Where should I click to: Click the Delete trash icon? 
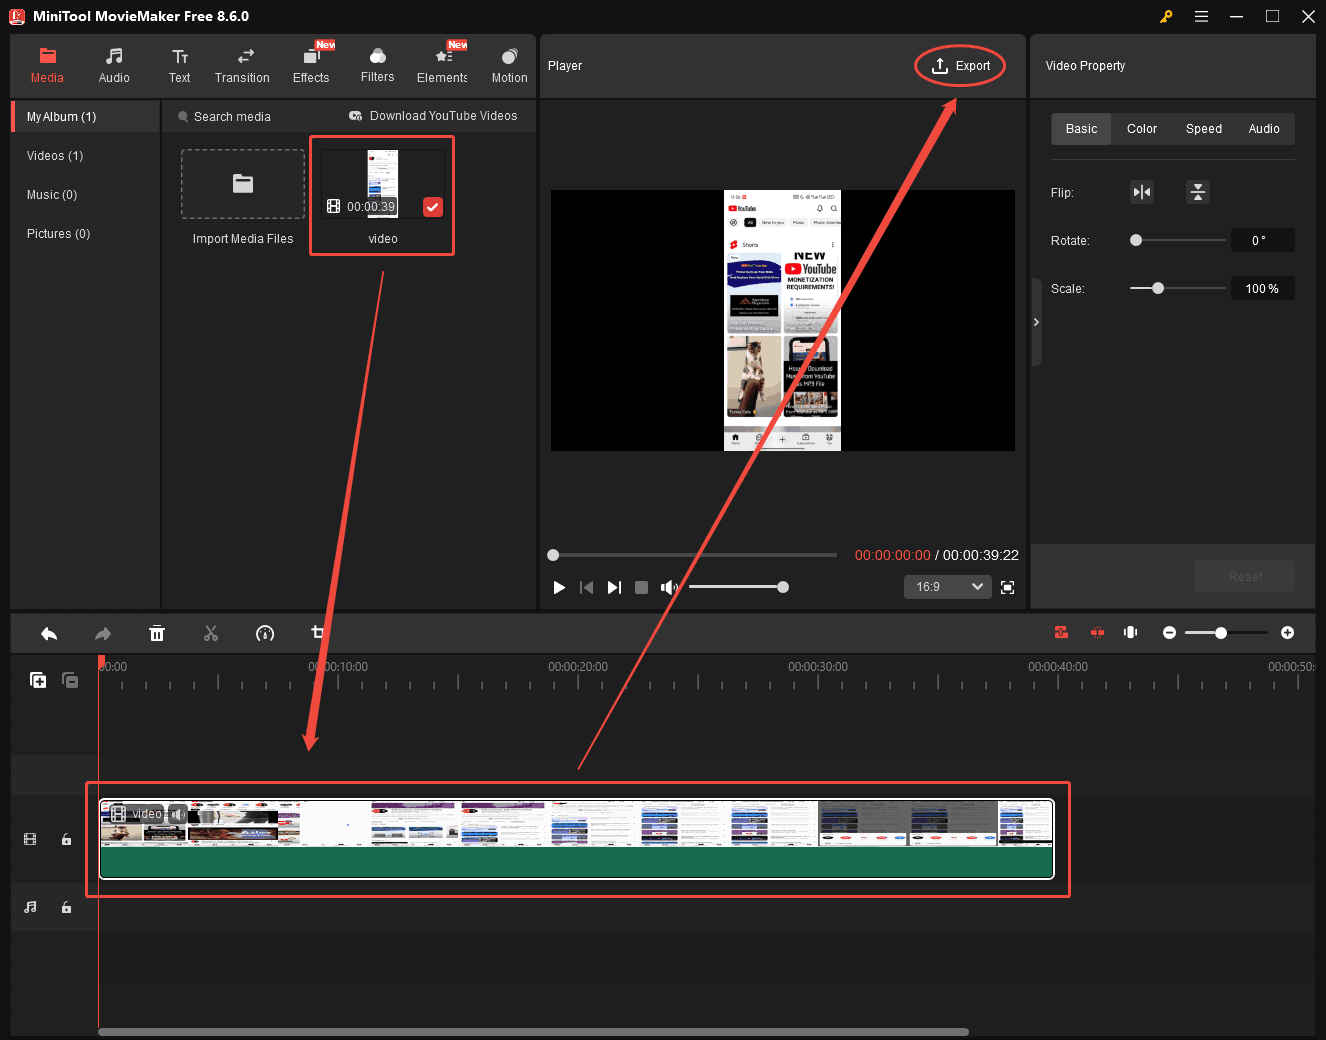click(x=157, y=633)
